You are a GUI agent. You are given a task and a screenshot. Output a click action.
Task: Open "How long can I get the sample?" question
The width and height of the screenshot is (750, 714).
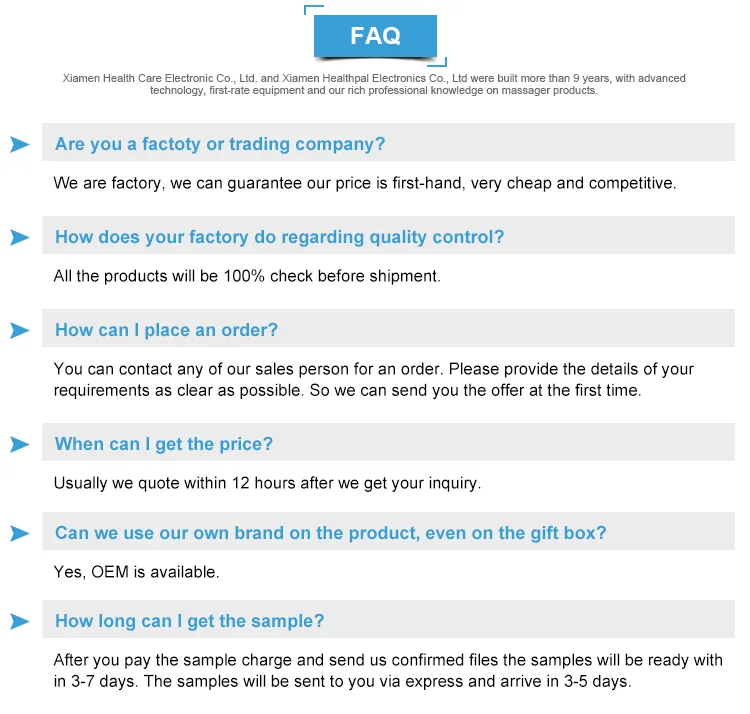[190, 621]
